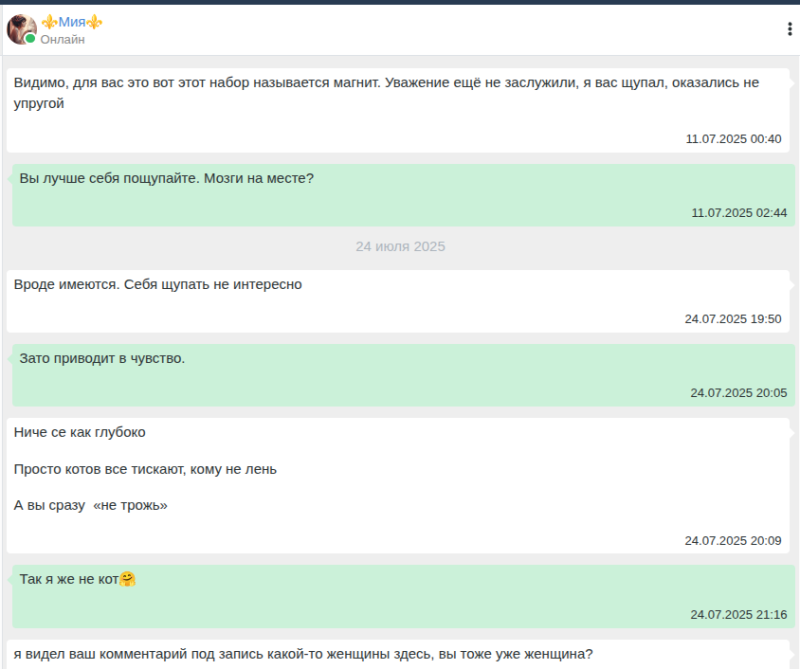Click the line 'А вы сразу «не трожь»'
This screenshot has height=669, width=800.
pos(91,505)
